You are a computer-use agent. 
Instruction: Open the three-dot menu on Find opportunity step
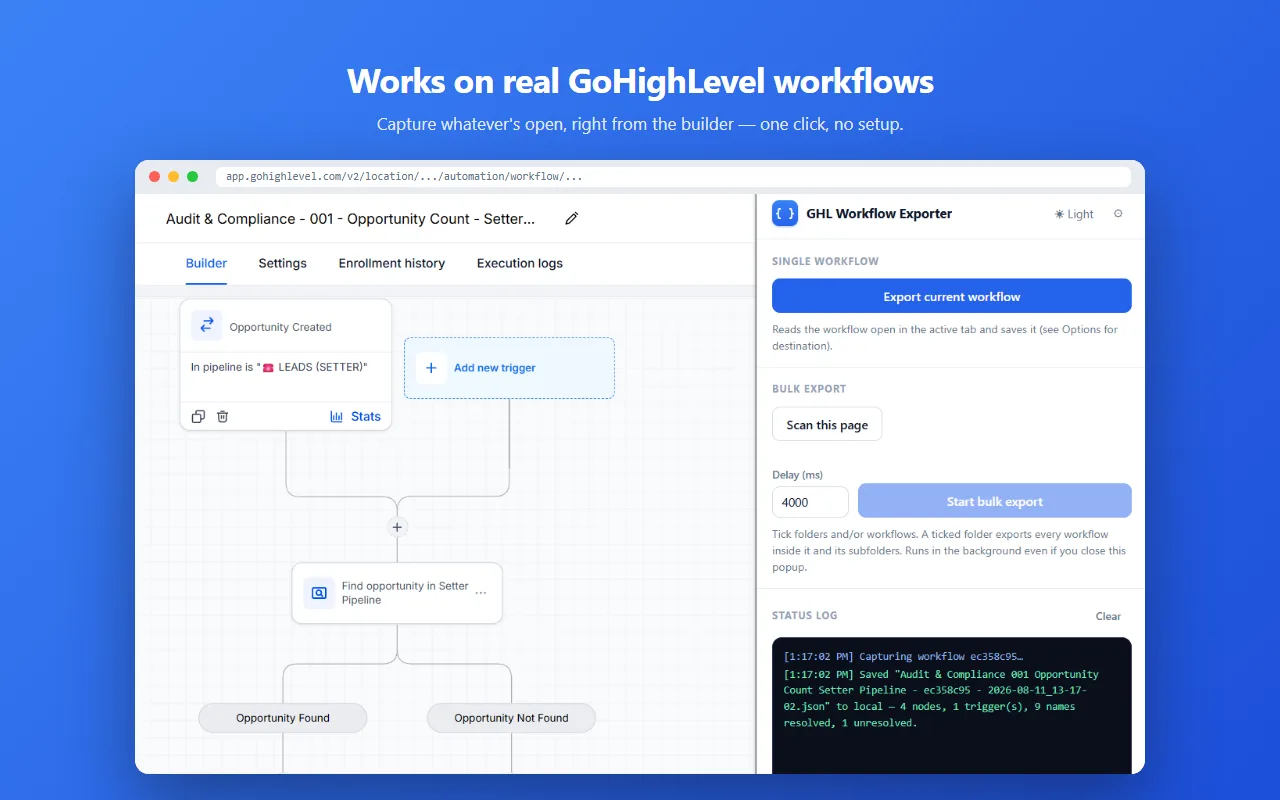click(x=481, y=593)
